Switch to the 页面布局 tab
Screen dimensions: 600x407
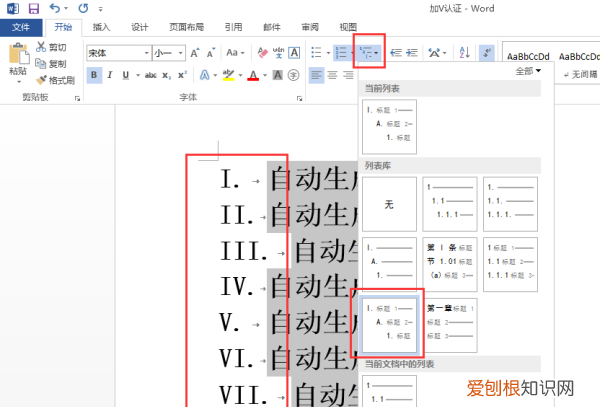pos(186,27)
